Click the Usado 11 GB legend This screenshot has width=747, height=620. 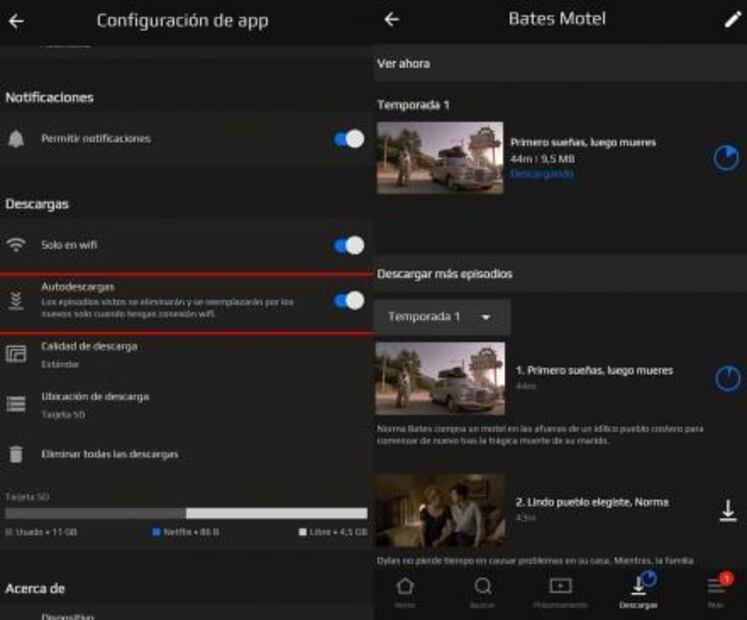point(41,532)
